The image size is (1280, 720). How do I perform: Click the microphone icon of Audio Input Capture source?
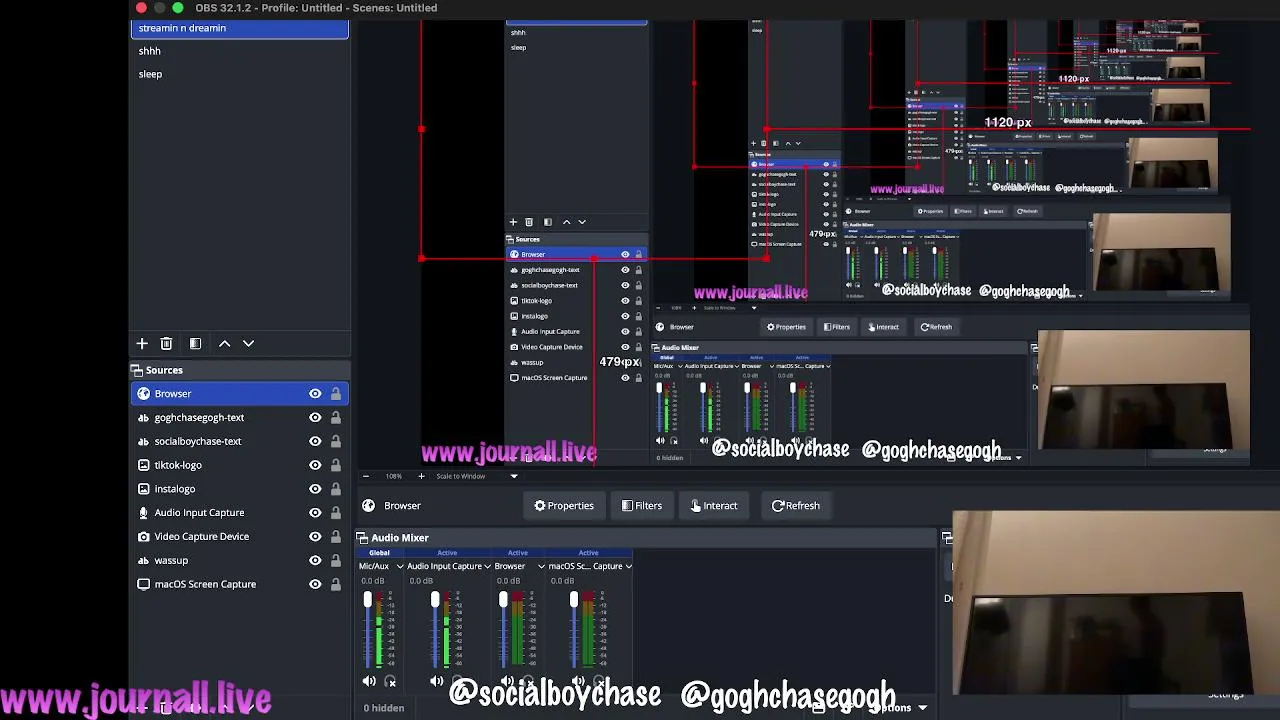pyautogui.click(x=143, y=513)
